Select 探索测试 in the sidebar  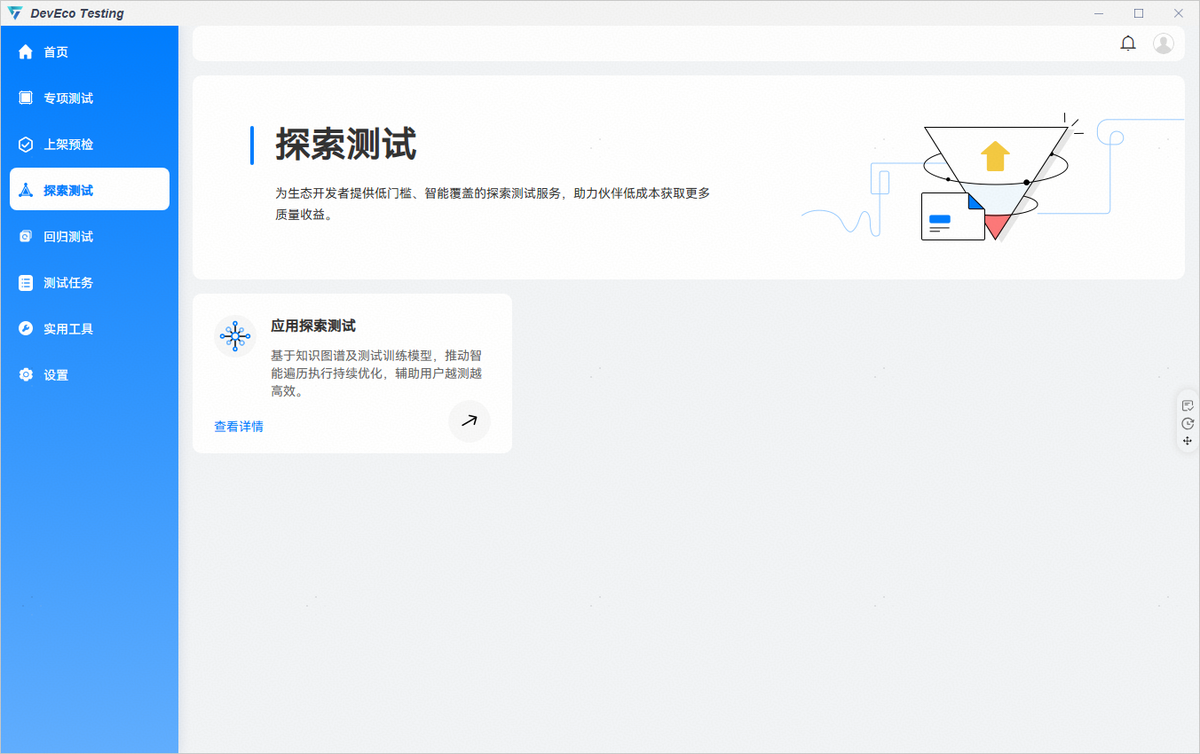68,190
